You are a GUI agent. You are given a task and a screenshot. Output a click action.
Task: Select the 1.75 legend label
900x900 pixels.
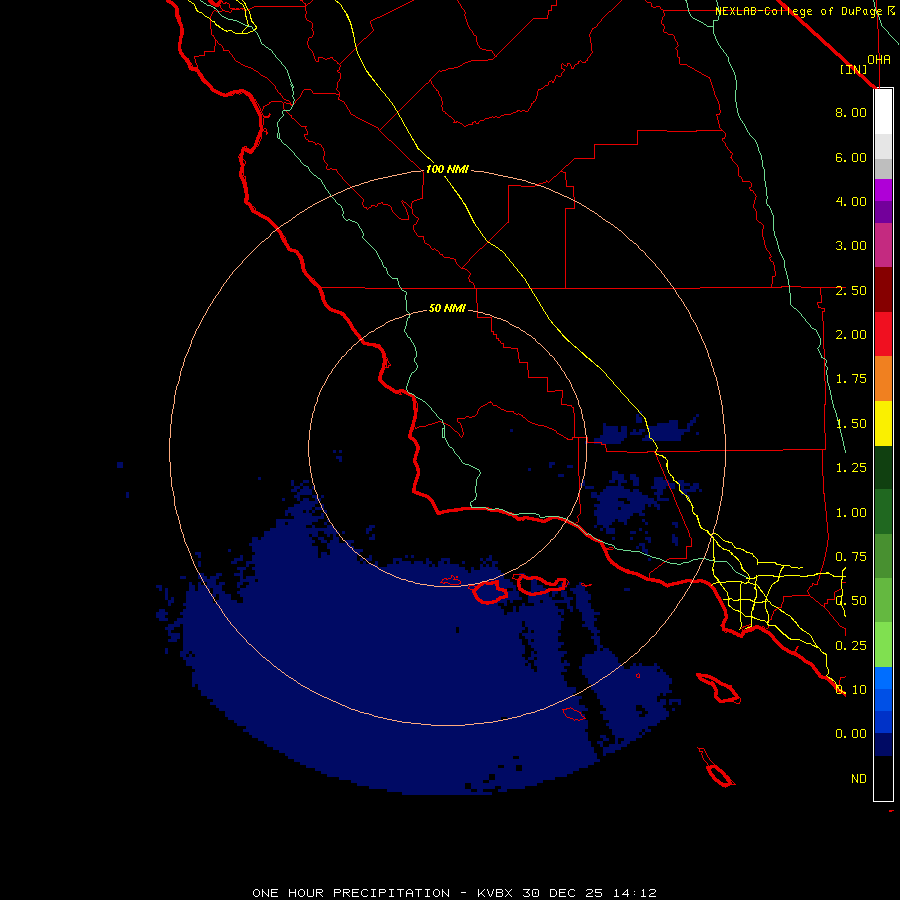pos(851,379)
